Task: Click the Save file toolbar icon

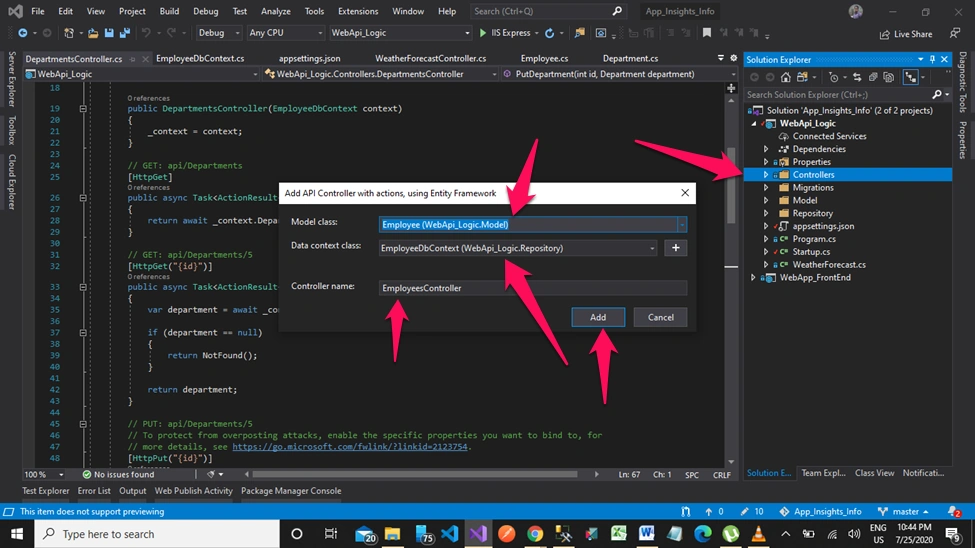Action: click(109, 33)
